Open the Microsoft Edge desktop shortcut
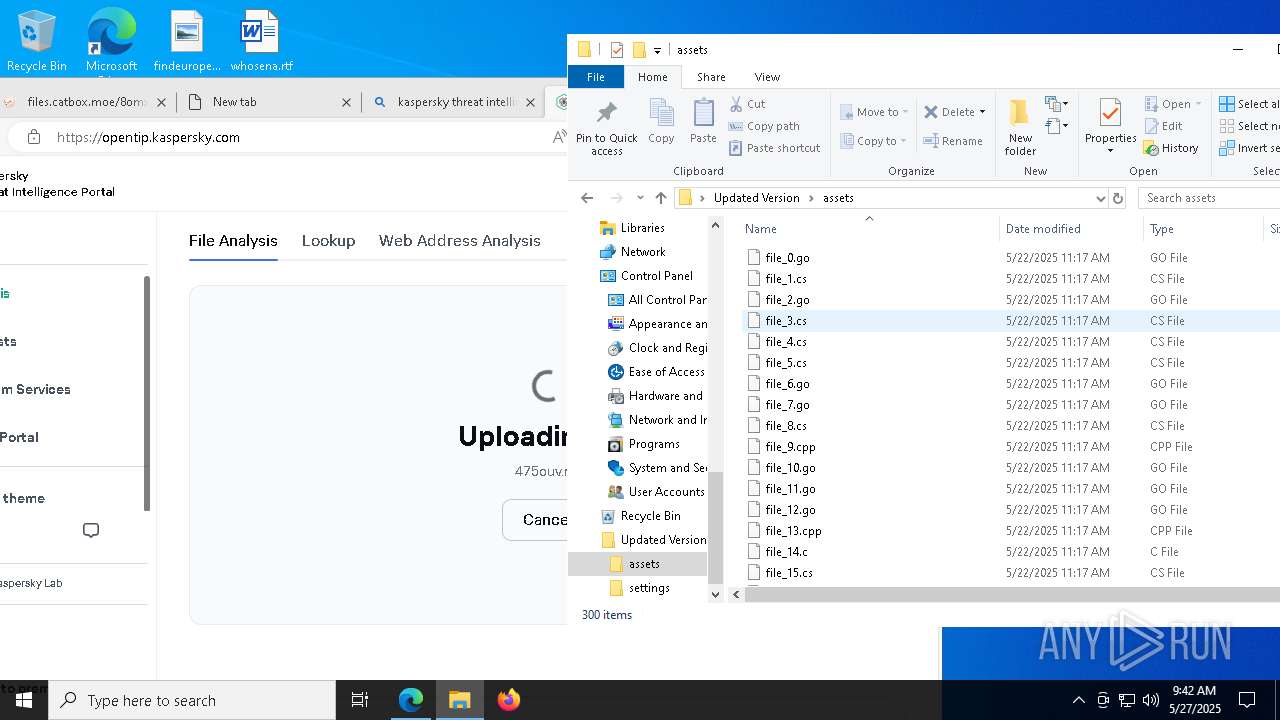Image resolution: width=1280 pixels, height=720 pixels. pyautogui.click(x=111, y=40)
